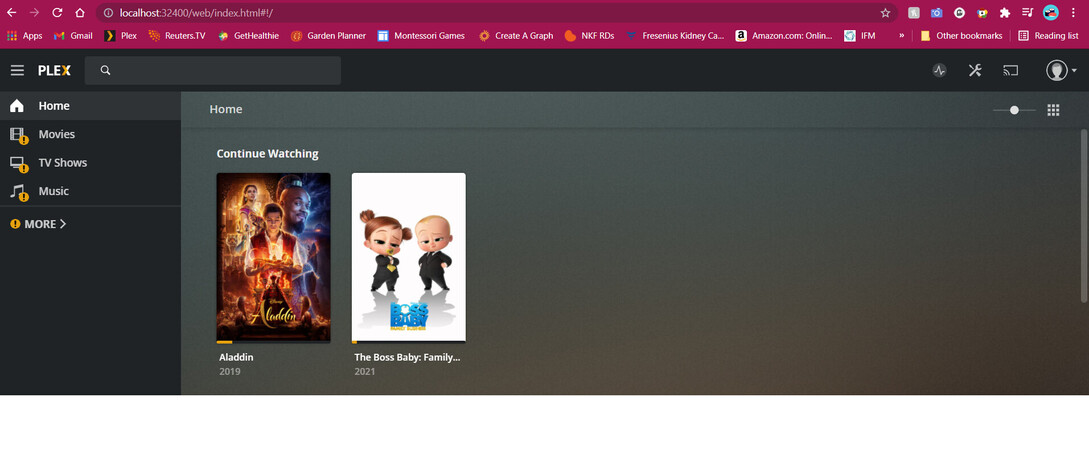Open Plex Settings wrench icon
Image resolution: width=1089 pixels, height=459 pixels.
[975, 70]
